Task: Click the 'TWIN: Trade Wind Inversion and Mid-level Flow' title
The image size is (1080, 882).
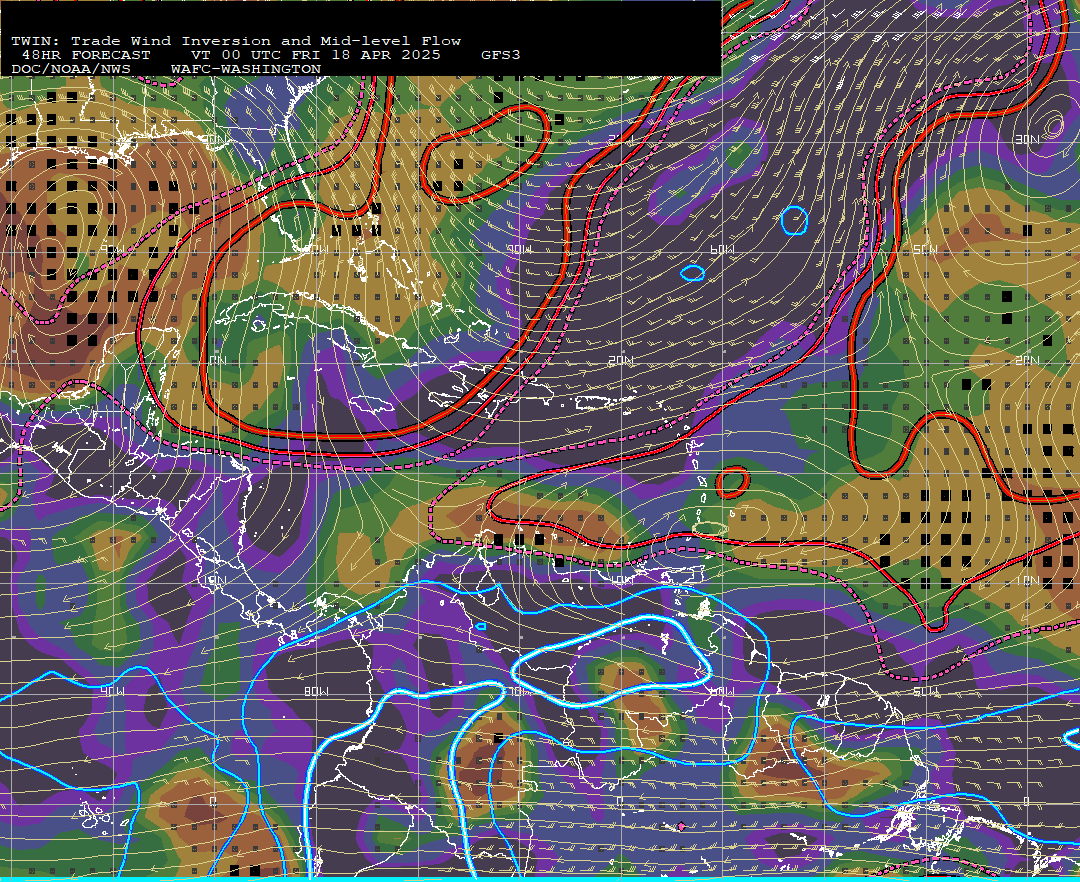Action: click(236, 41)
